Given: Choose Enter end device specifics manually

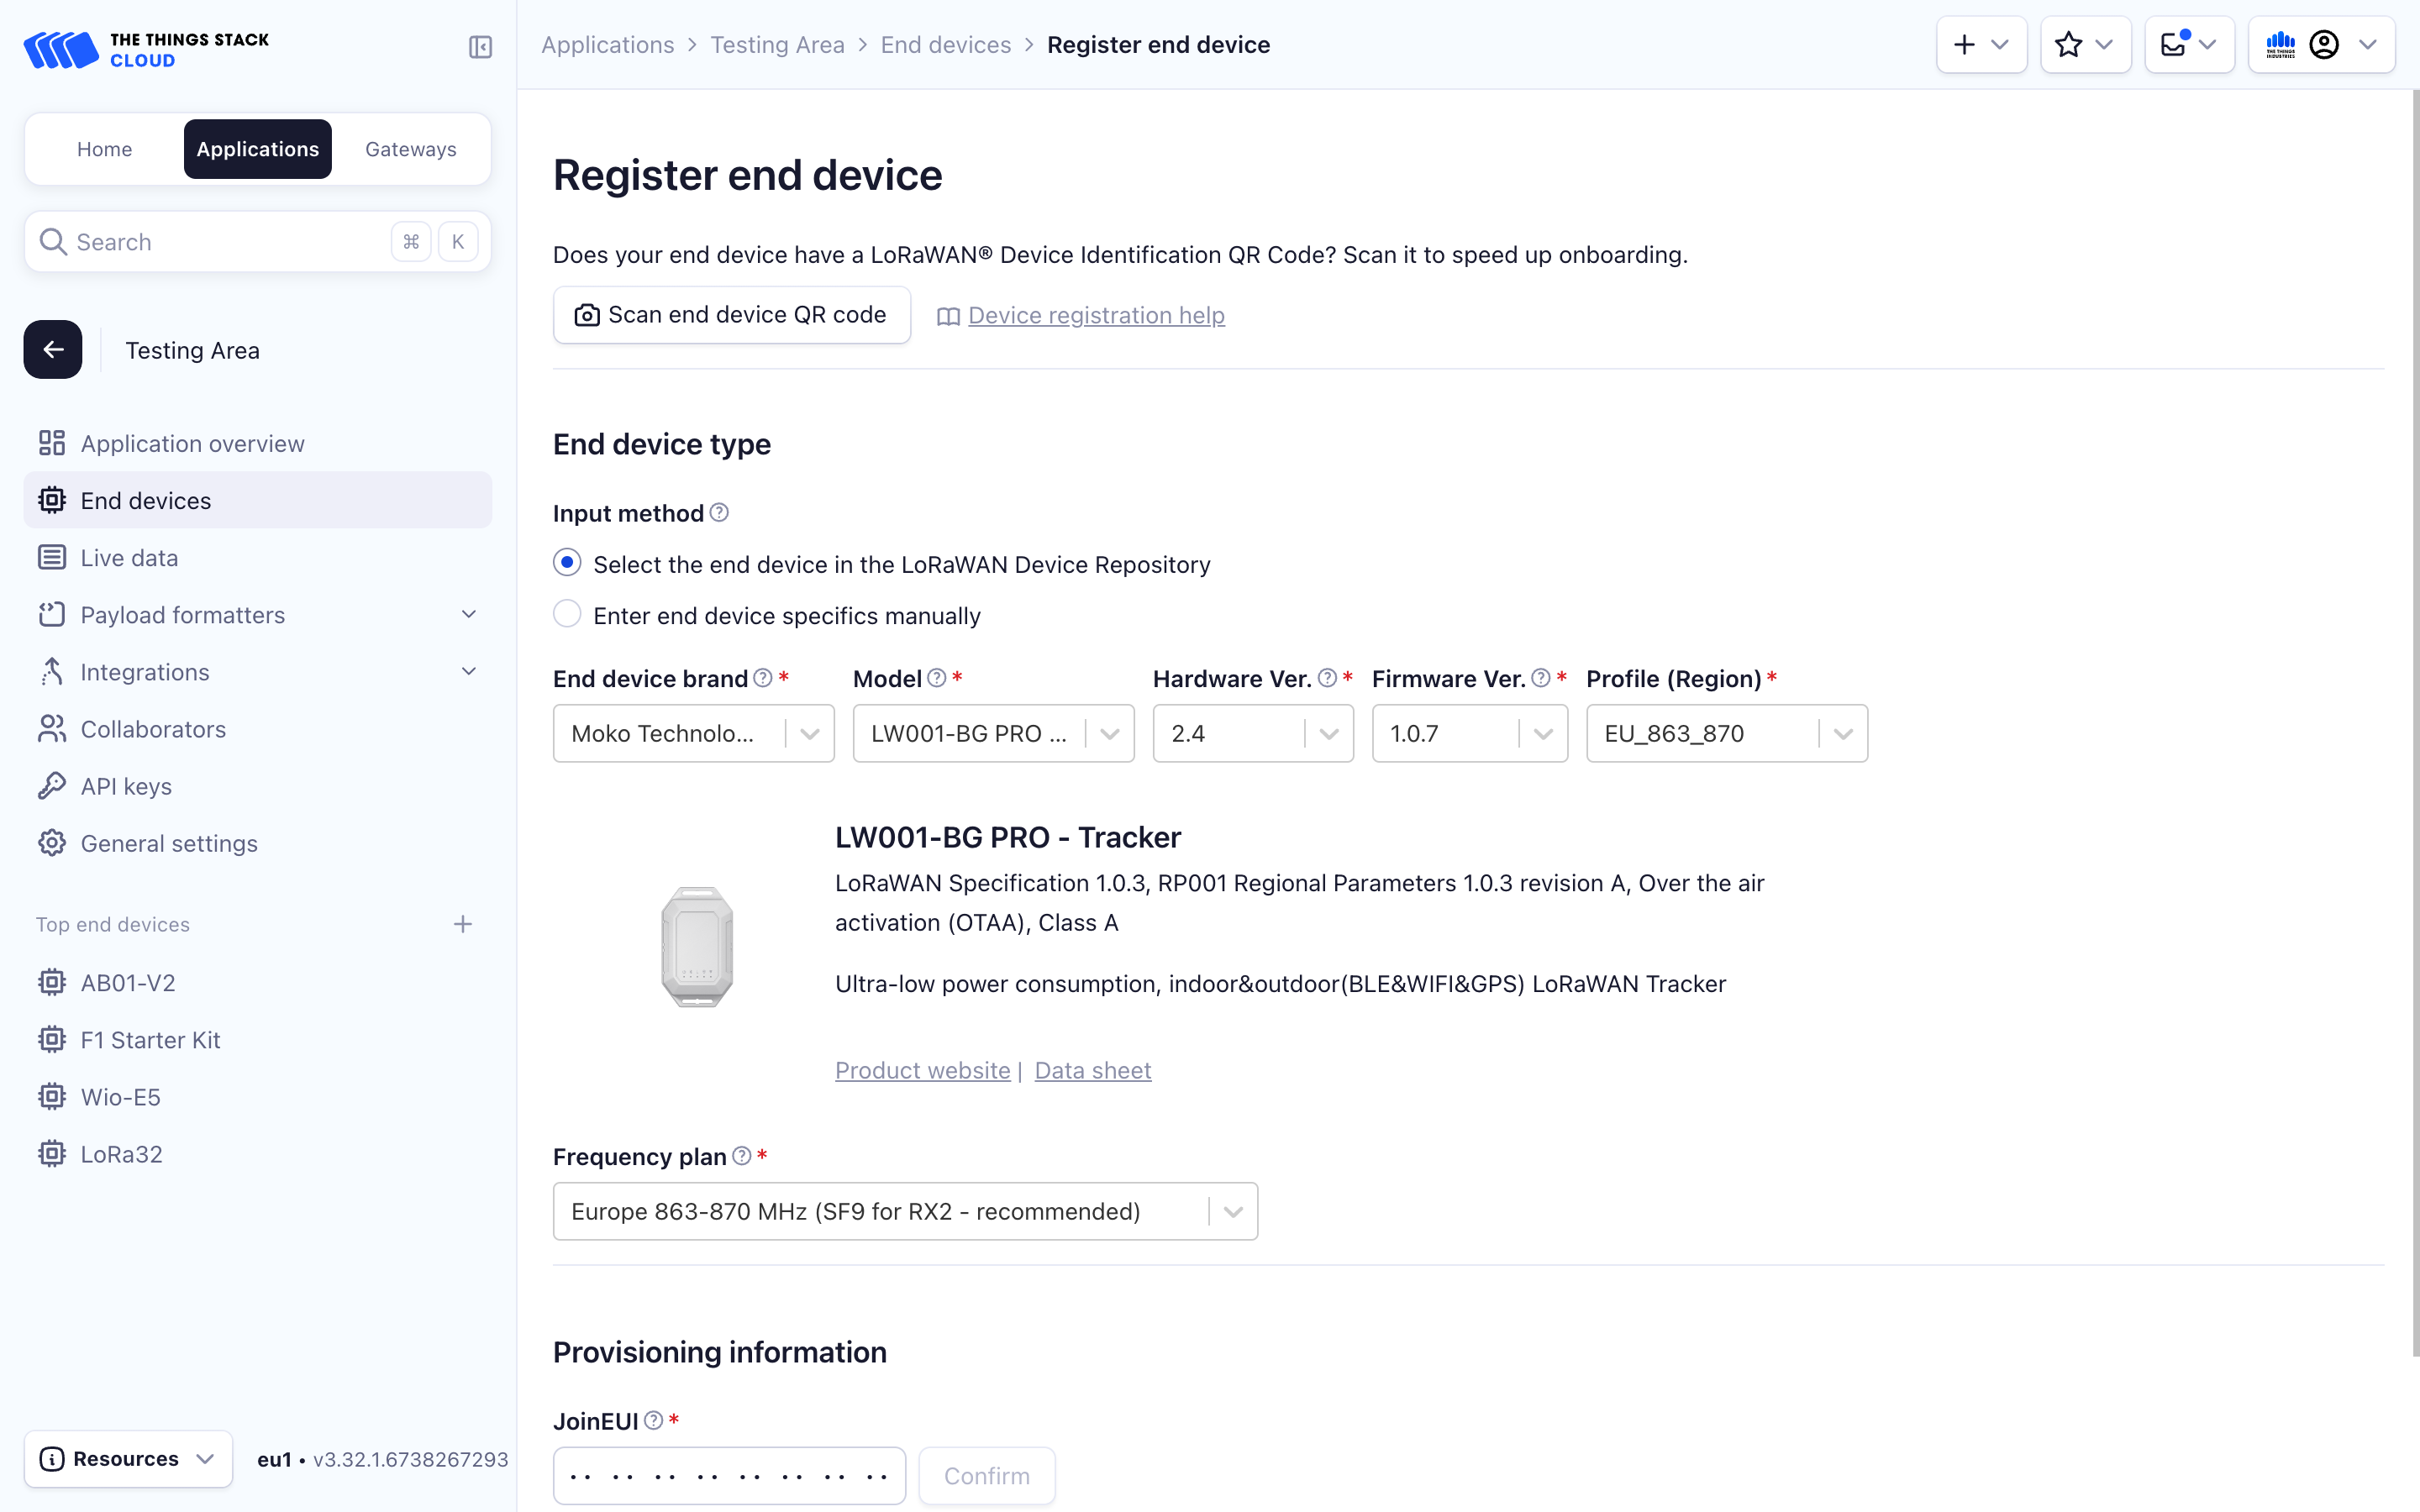Looking at the screenshot, I should [x=567, y=613].
